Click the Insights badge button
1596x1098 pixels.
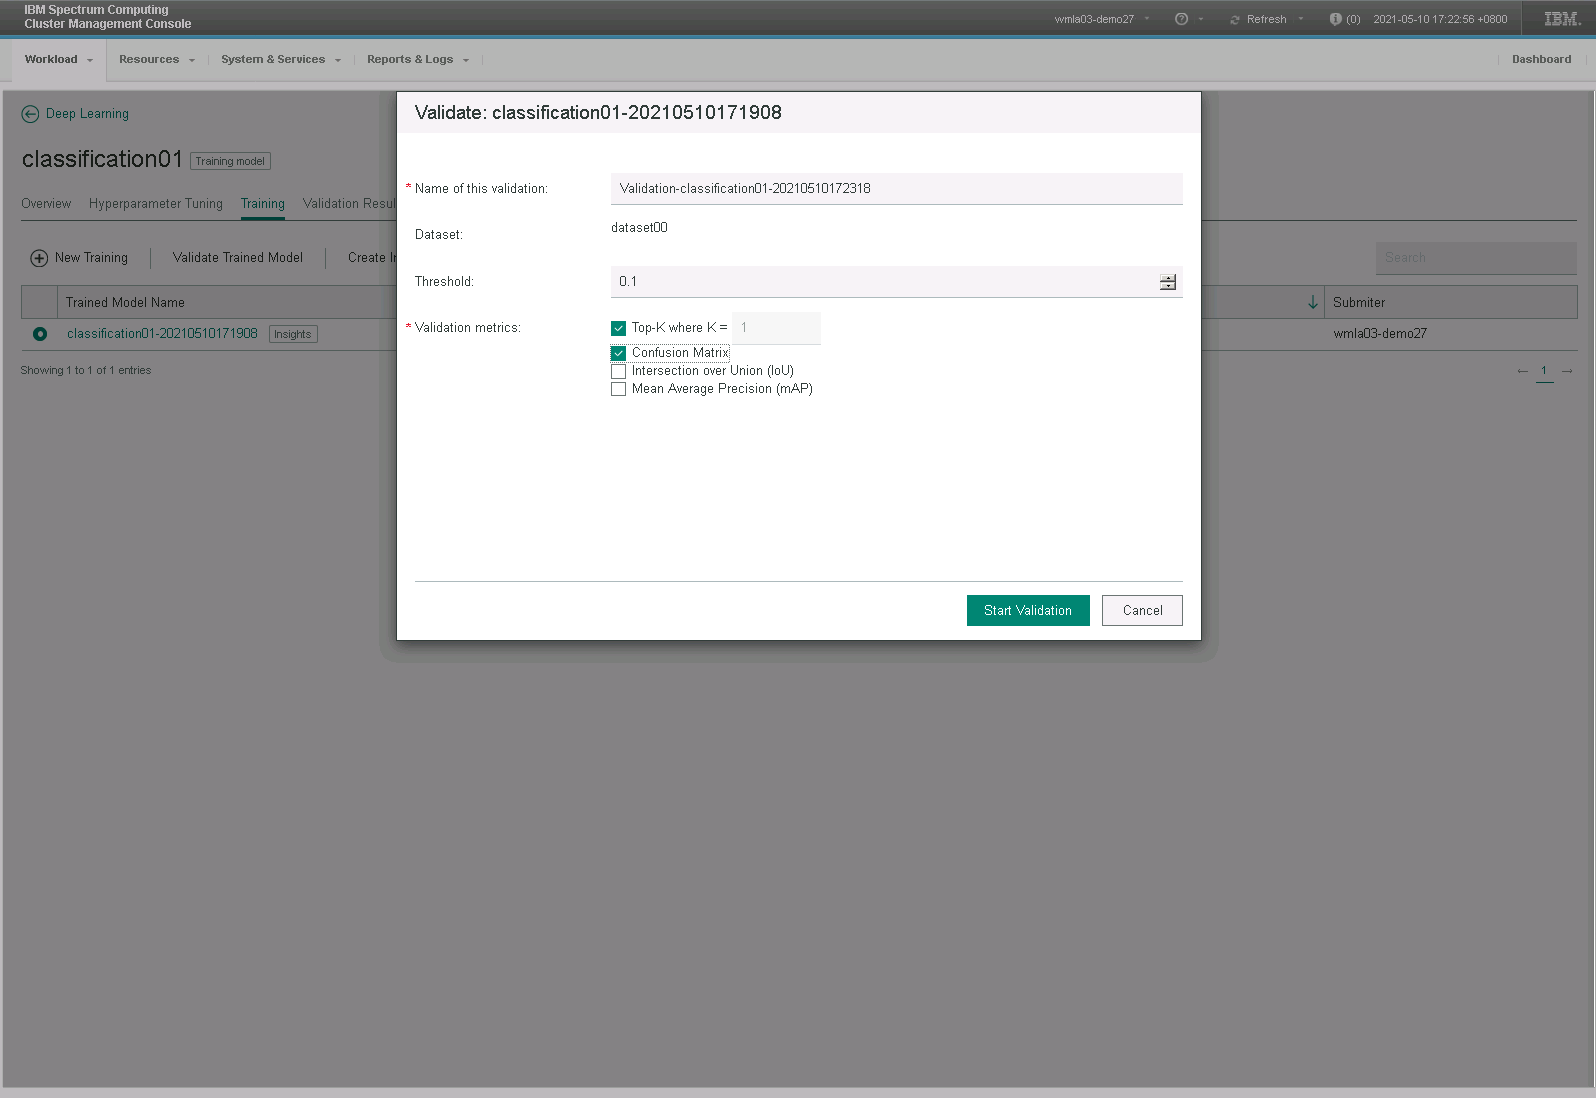(x=293, y=335)
